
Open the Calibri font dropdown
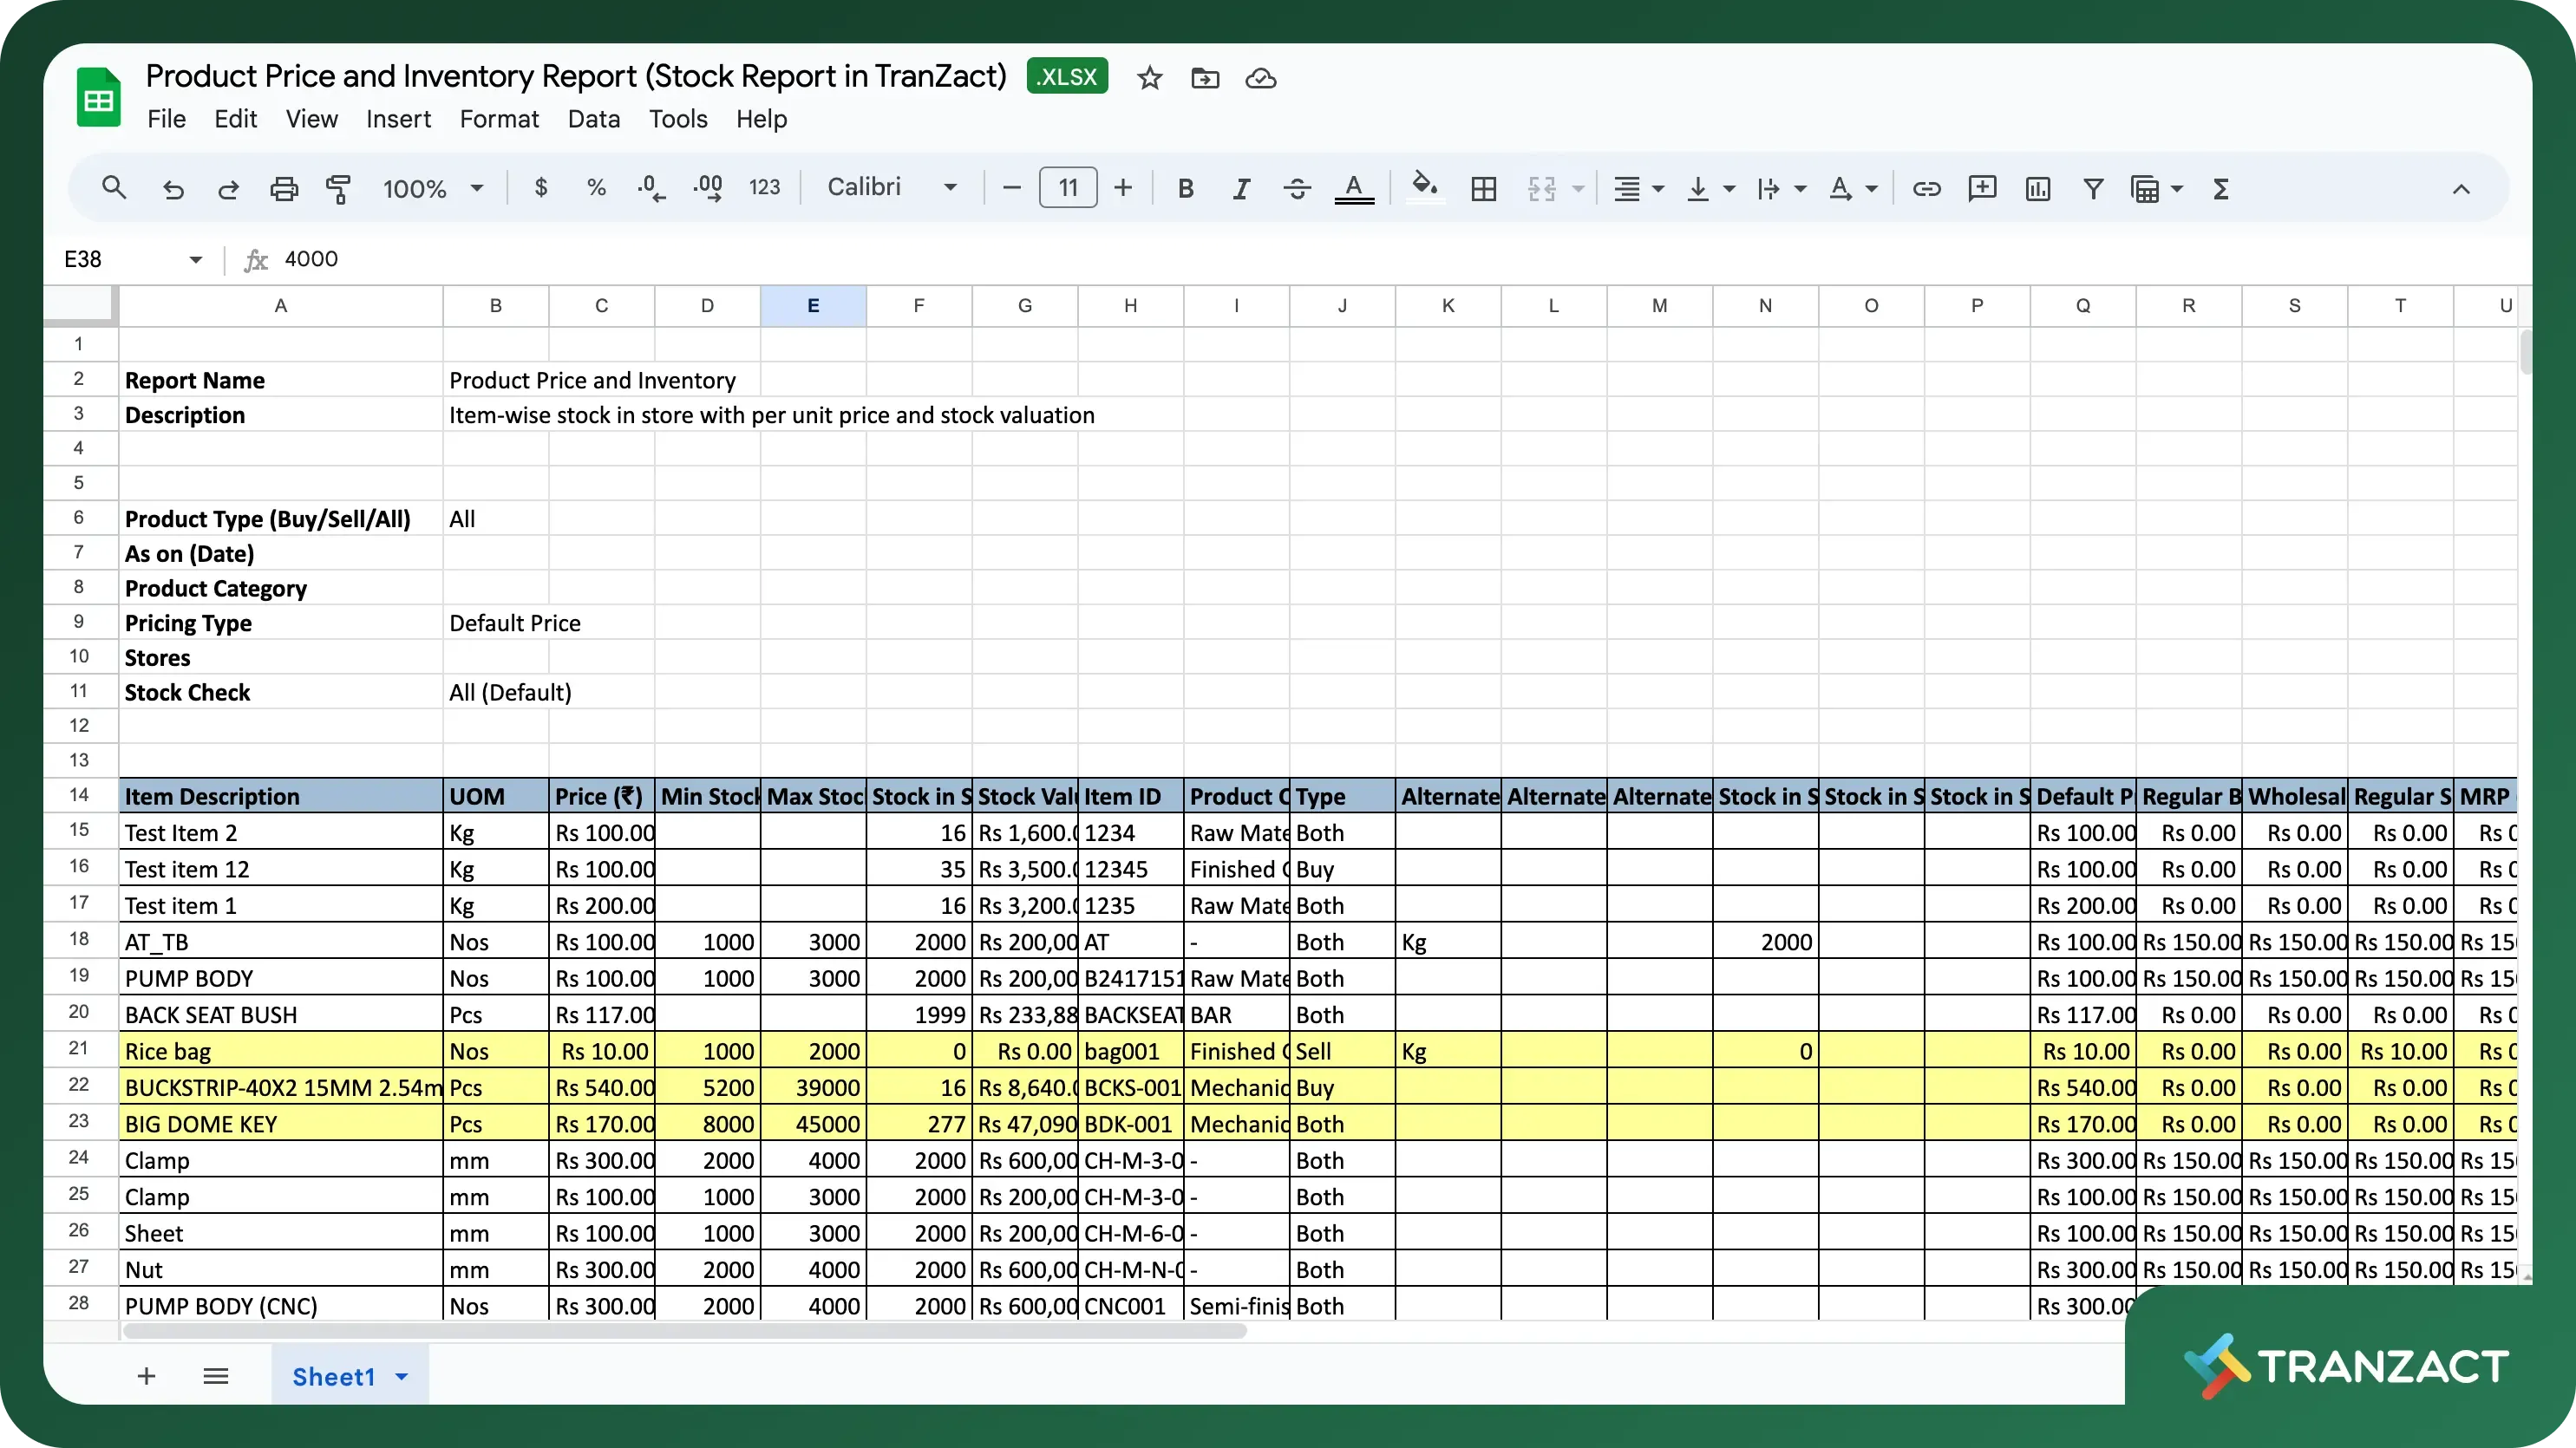pyautogui.click(x=890, y=187)
